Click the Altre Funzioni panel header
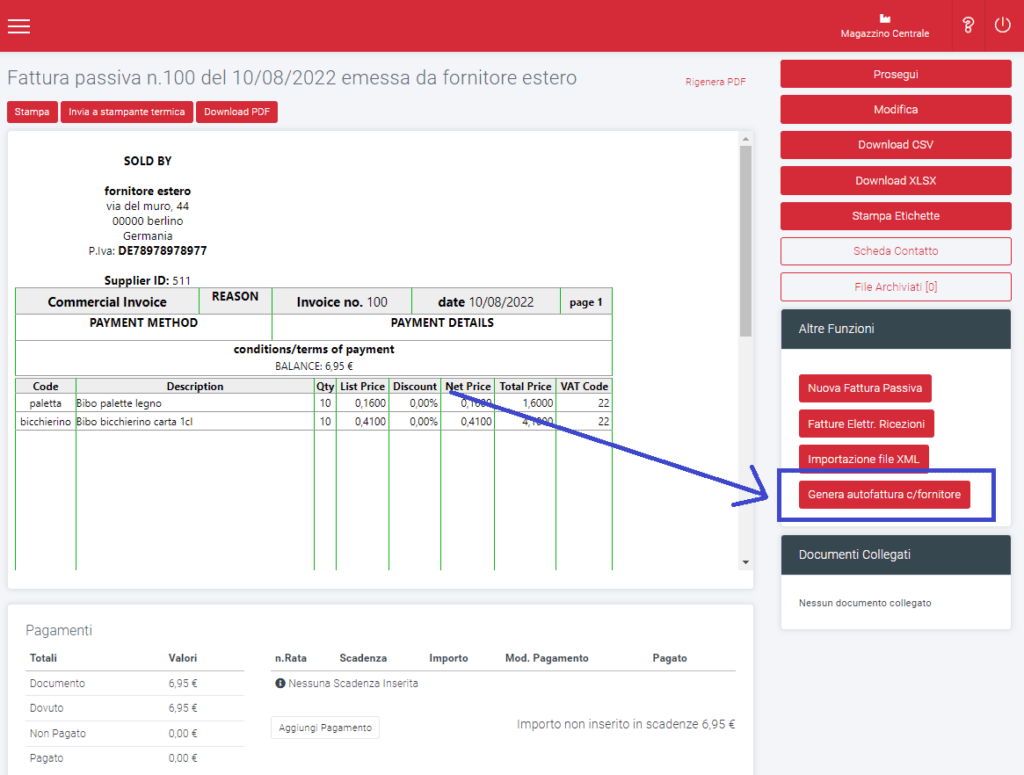The height and width of the screenshot is (775, 1024). pyautogui.click(x=895, y=329)
